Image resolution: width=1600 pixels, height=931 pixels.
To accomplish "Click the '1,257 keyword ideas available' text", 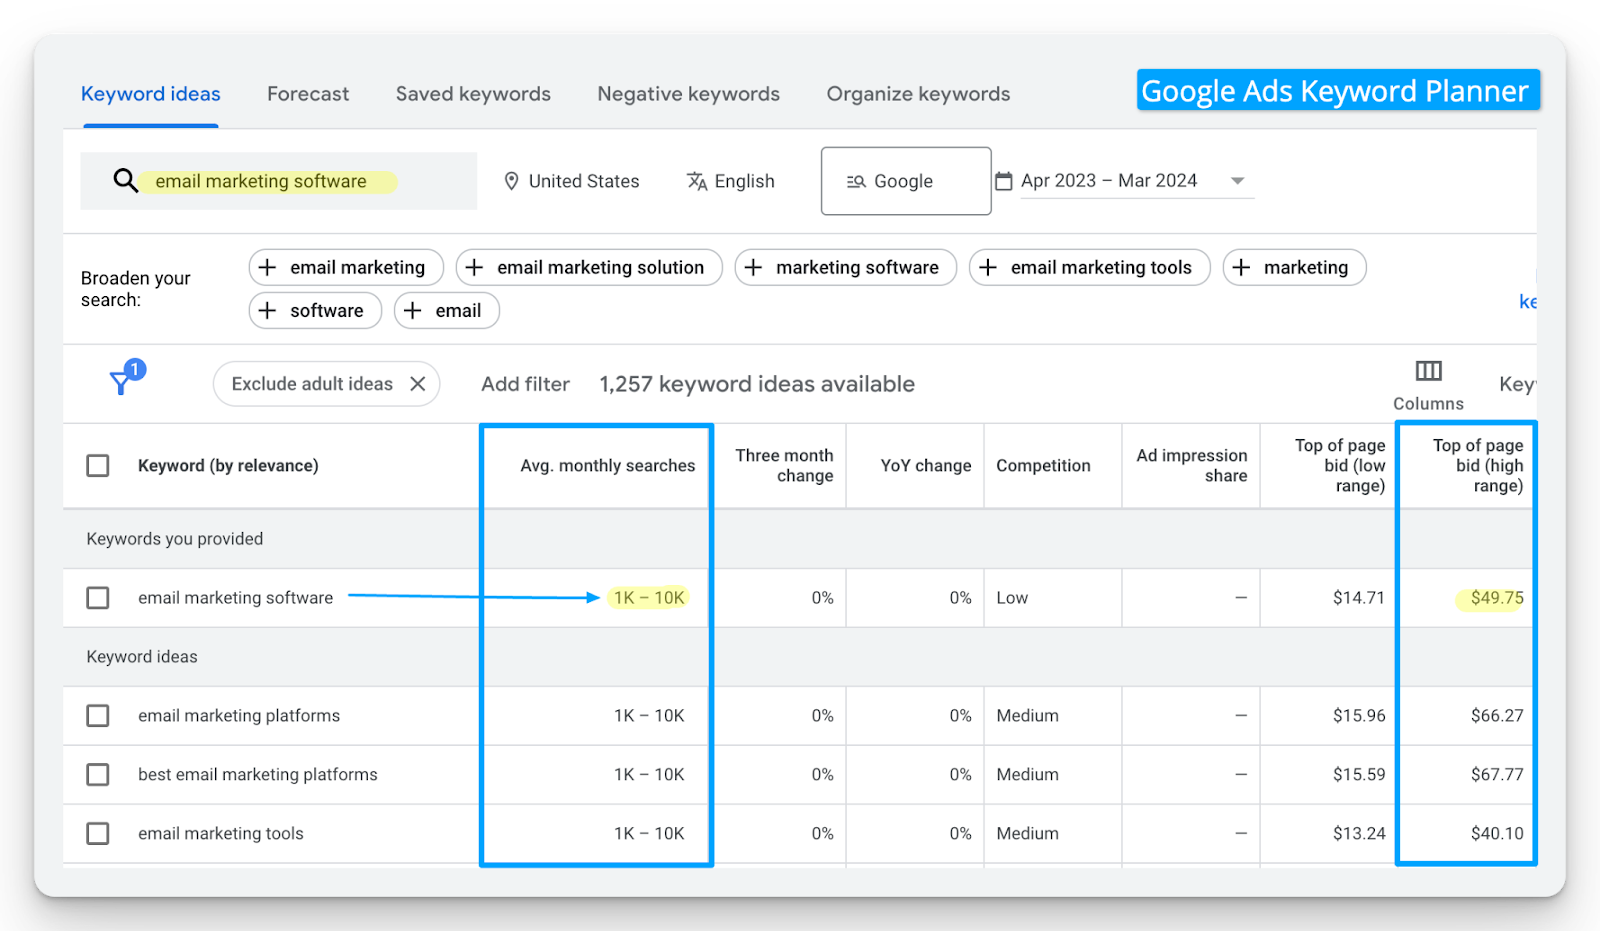I will coord(757,384).
